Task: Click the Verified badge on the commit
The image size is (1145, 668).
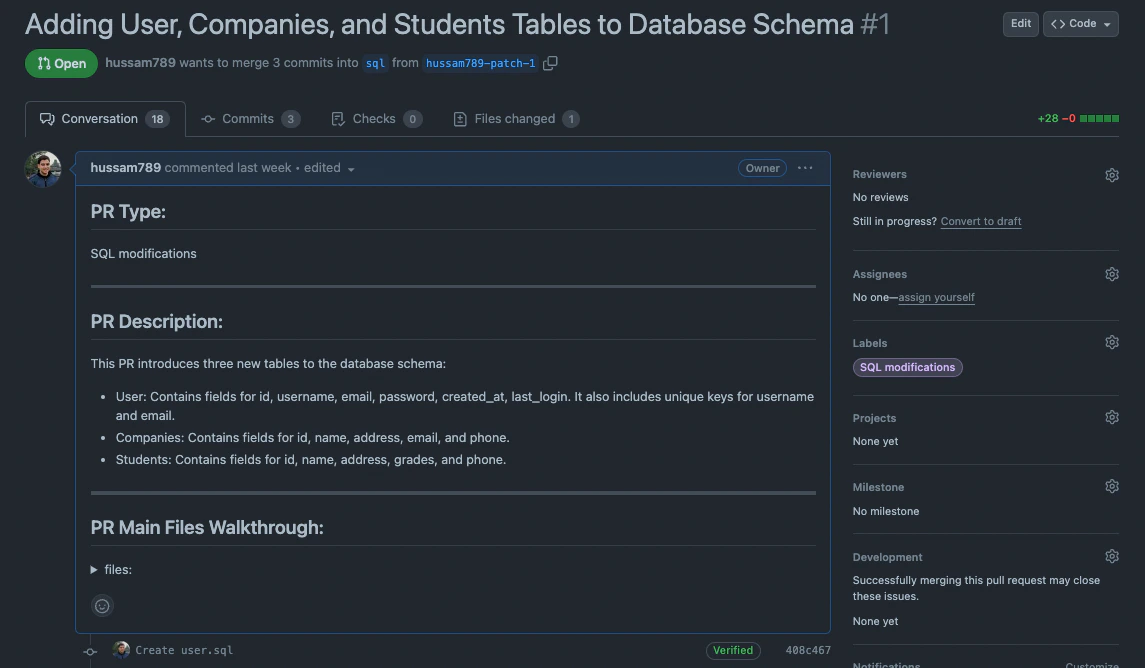Action: pyautogui.click(x=733, y=649)
